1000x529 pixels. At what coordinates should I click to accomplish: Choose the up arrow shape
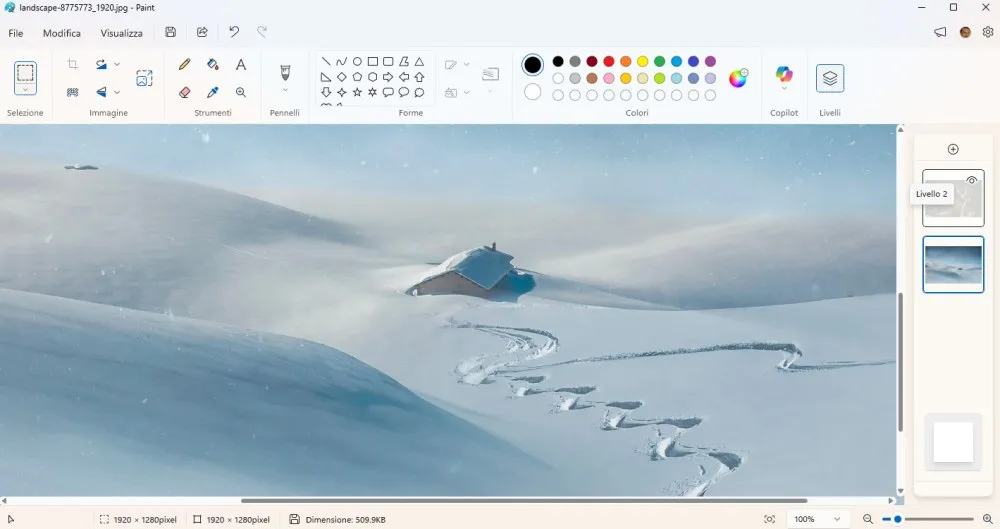(x=419, y=77)
